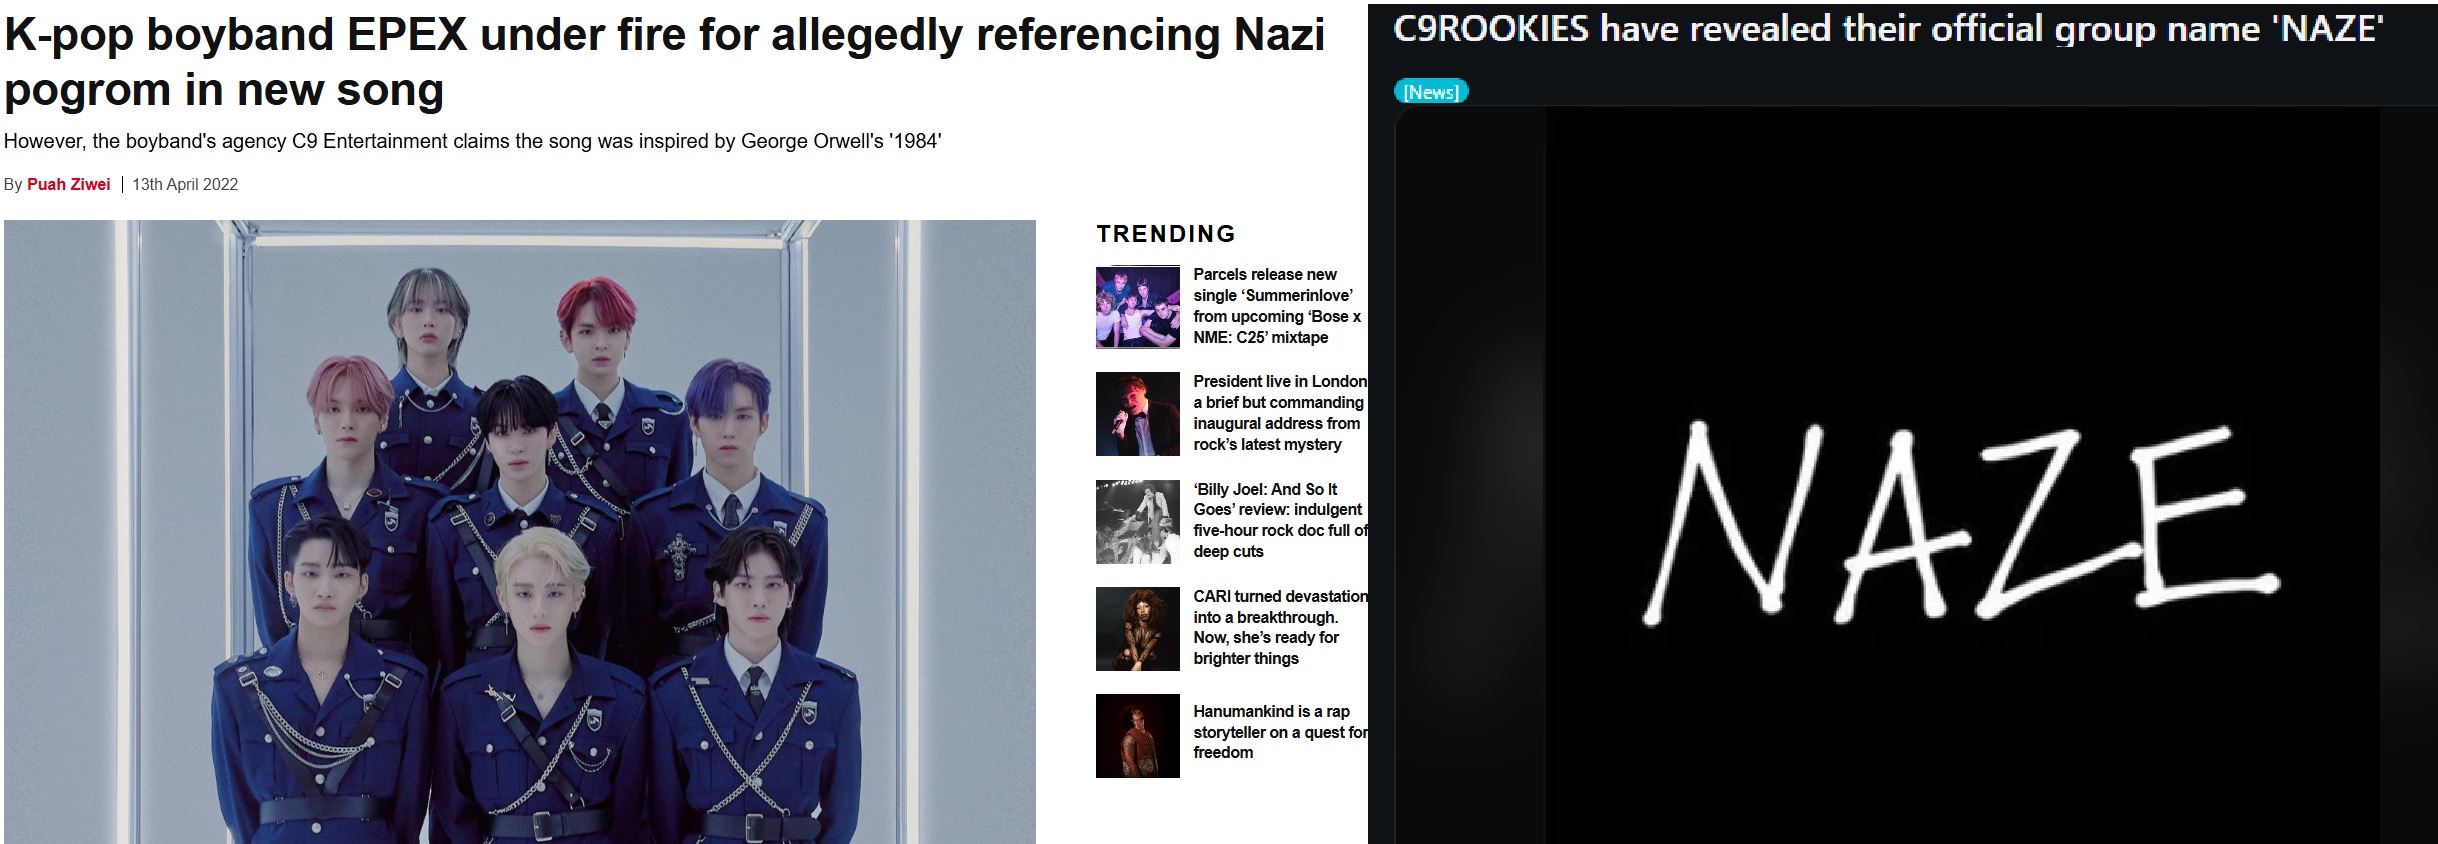Click the TRENDING section heading
The image size is (2438, 844).
click(x=1166, y=234)
